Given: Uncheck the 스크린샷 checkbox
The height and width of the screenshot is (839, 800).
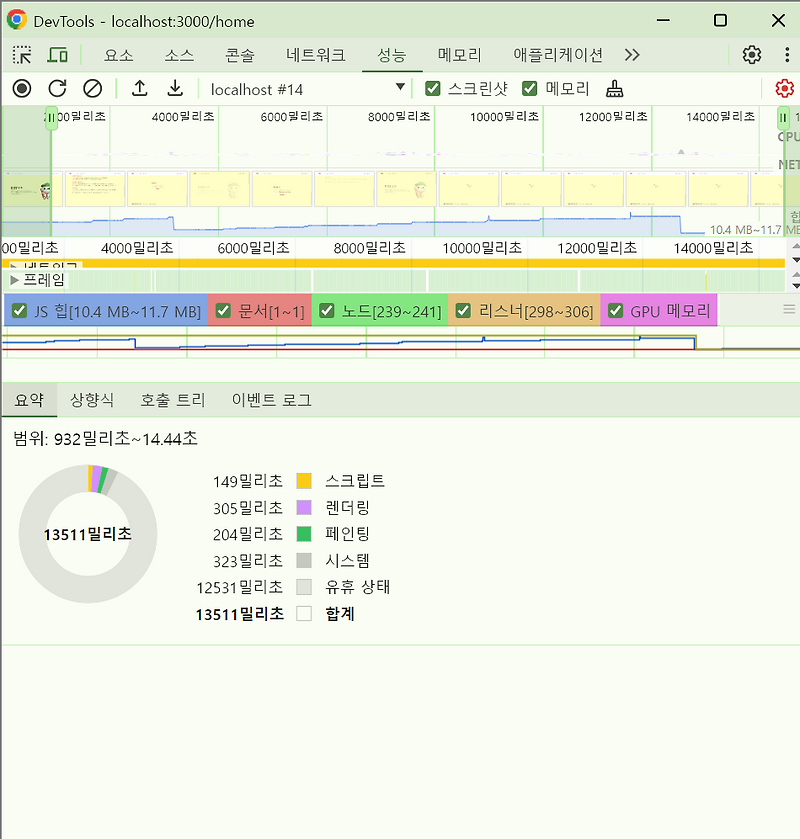Looking at the screenshot, I should click(433, 88).
